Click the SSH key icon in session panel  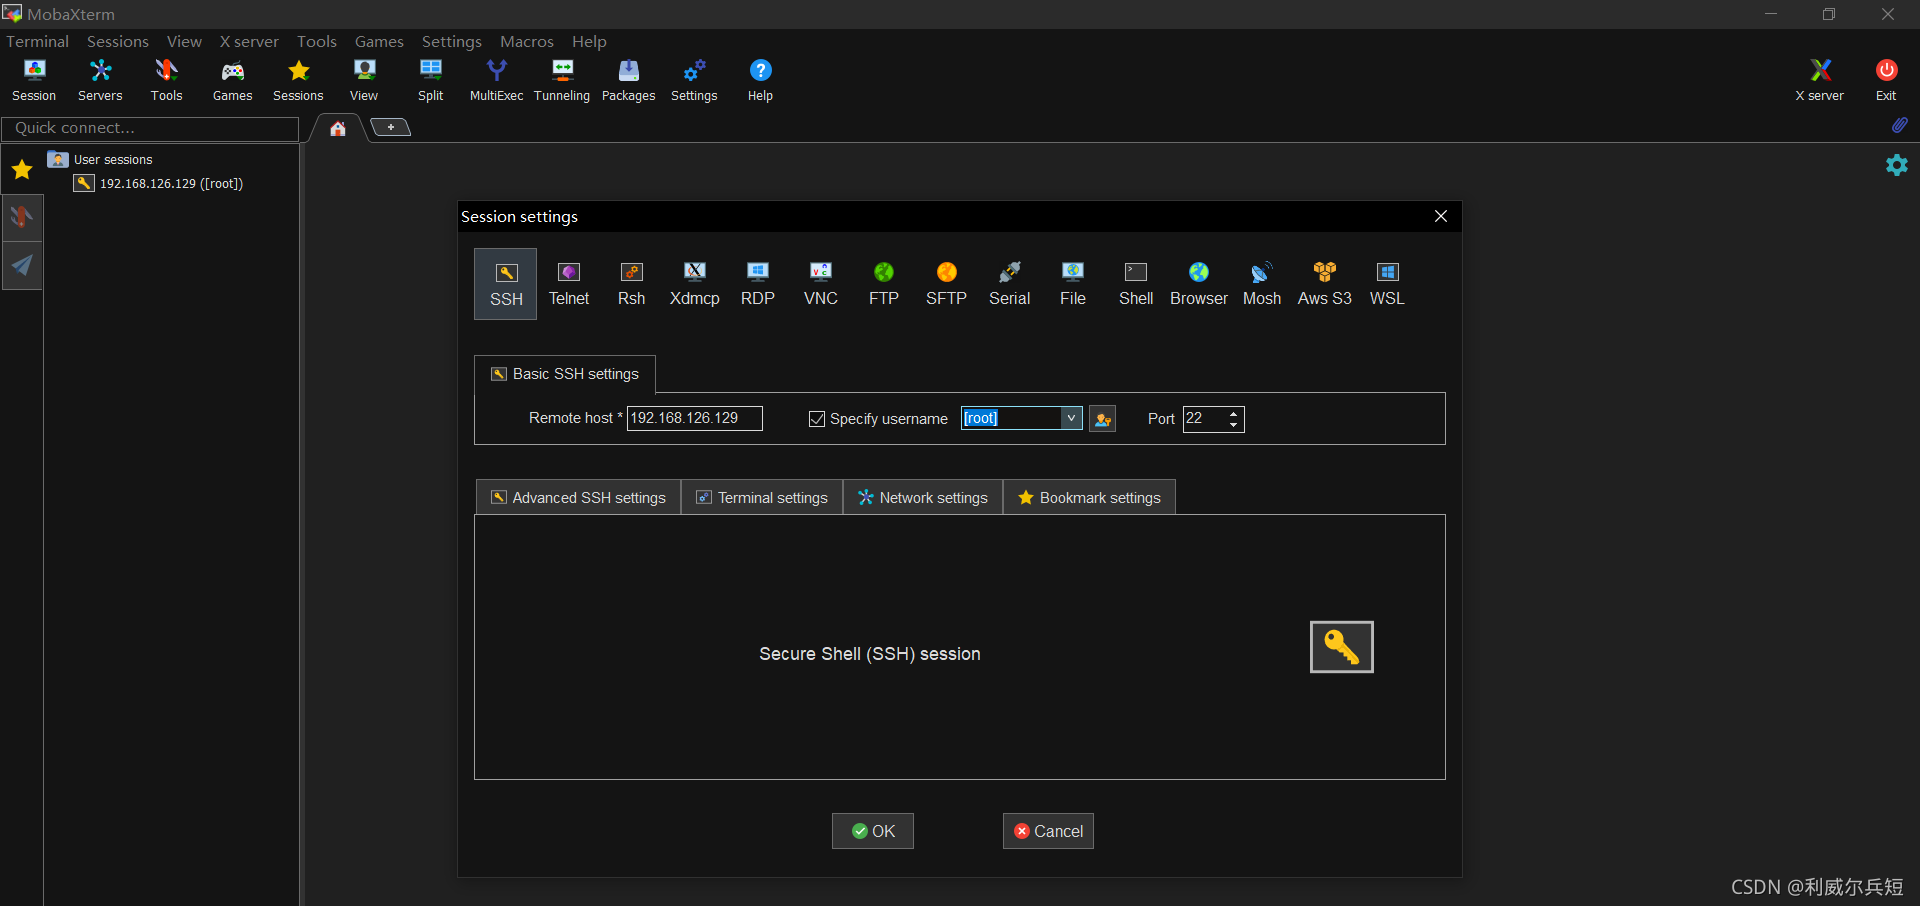pos(1342,647)
